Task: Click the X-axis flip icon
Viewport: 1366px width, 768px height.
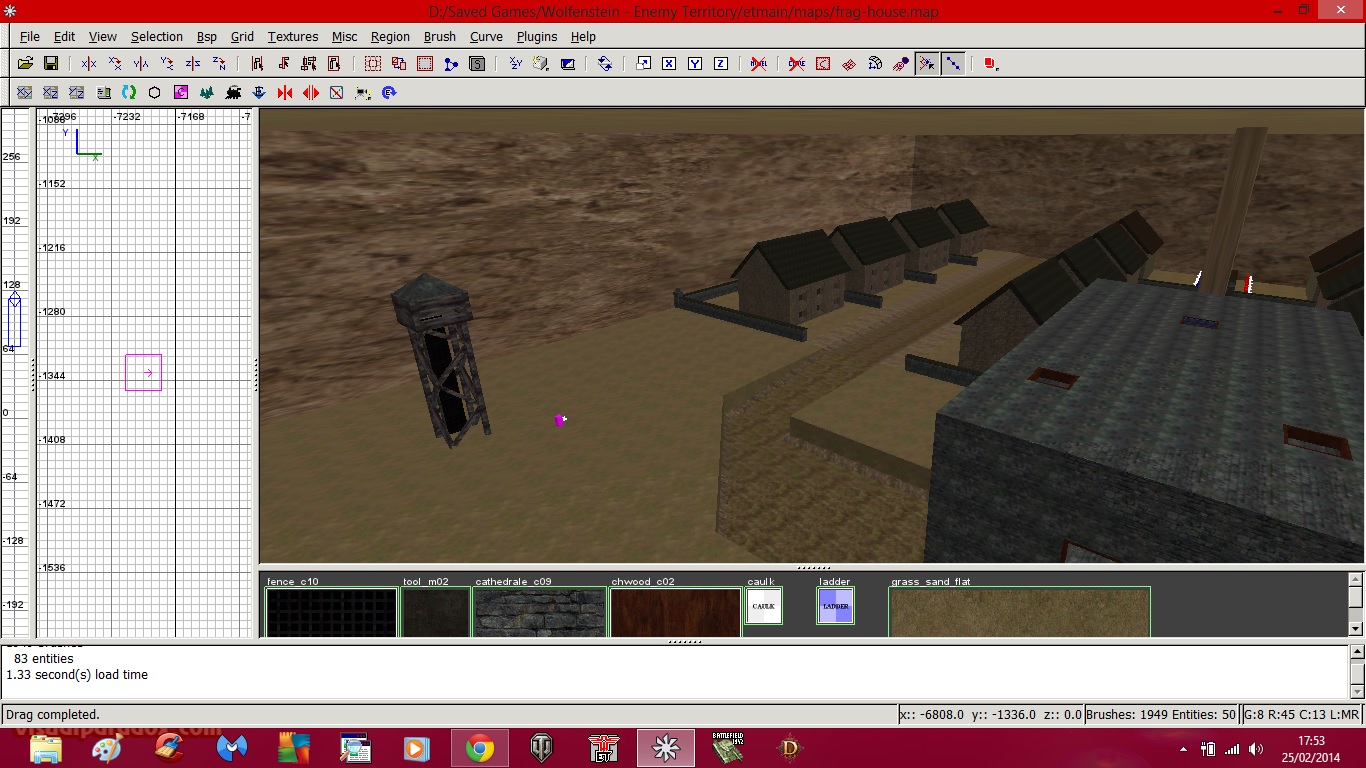Action: (x=89, y=64)
